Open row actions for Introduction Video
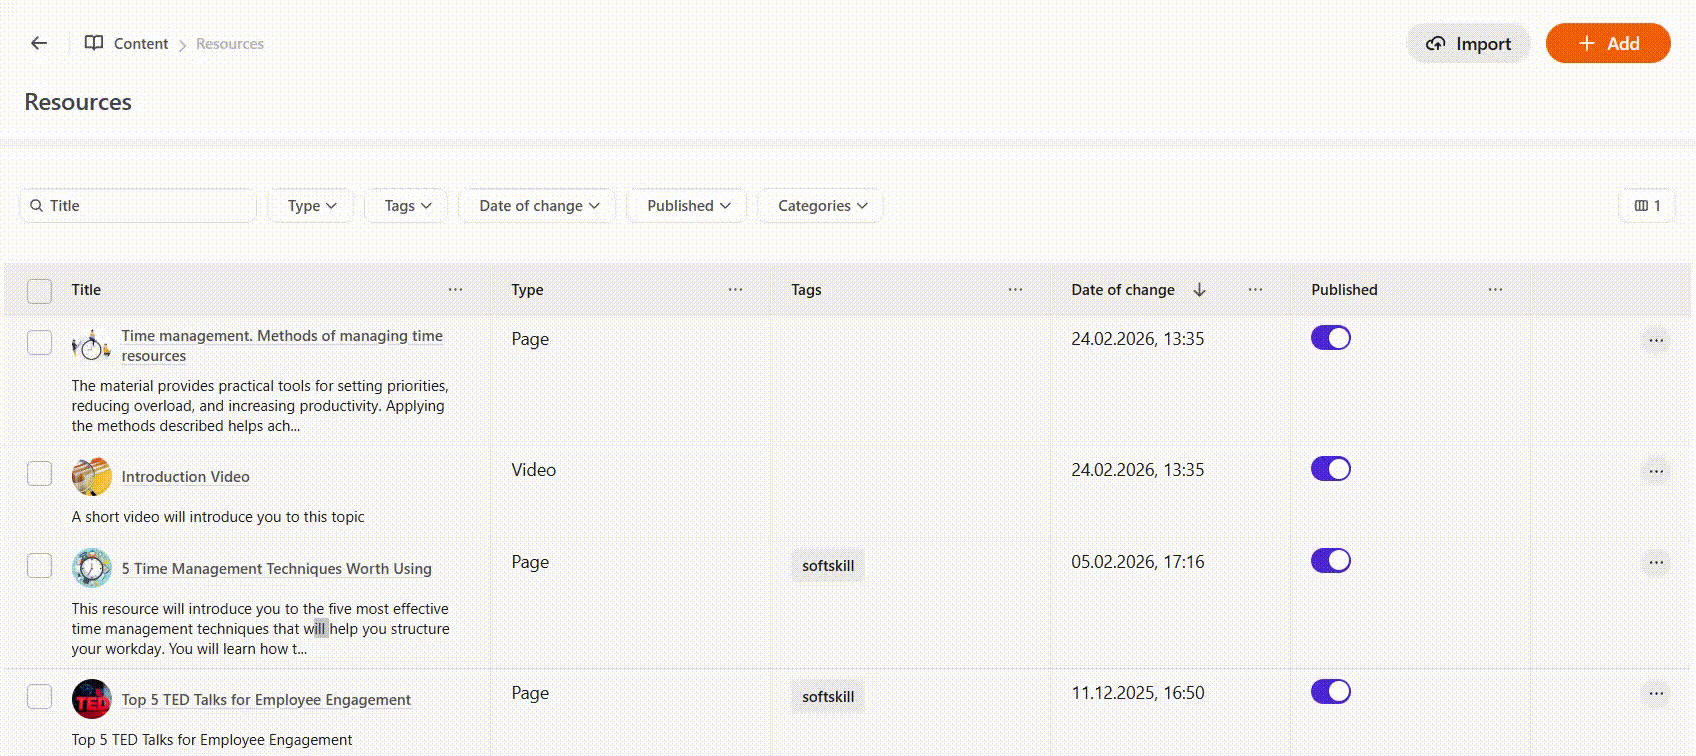 click(1655, 471)
